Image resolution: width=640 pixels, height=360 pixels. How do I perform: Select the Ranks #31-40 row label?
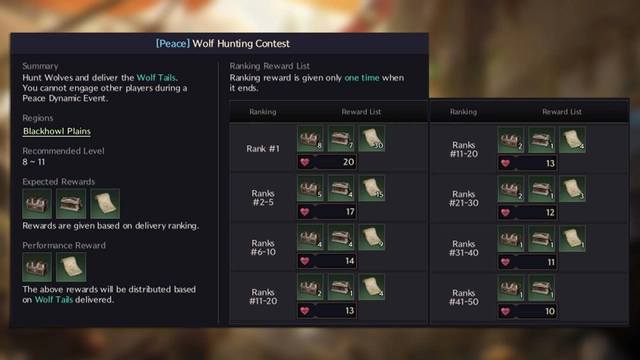(x=464, y=248)
